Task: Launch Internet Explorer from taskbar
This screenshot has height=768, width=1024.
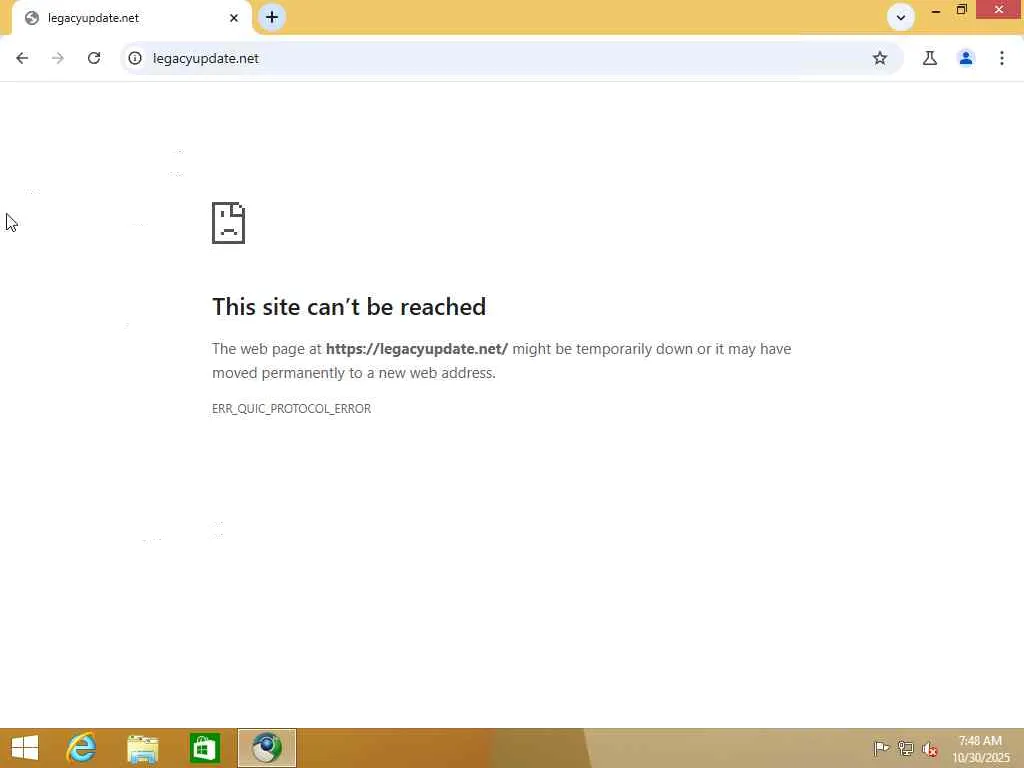Action: 82,748
